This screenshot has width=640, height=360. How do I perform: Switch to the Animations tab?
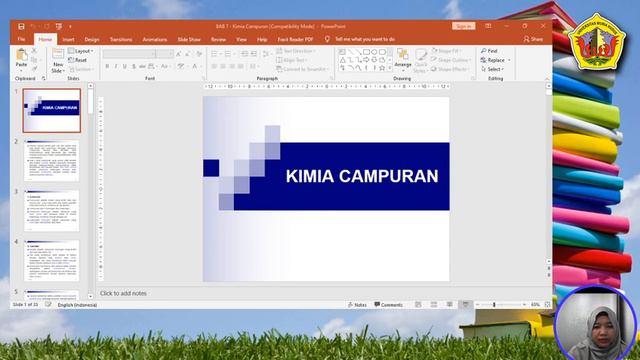(155, 39)
